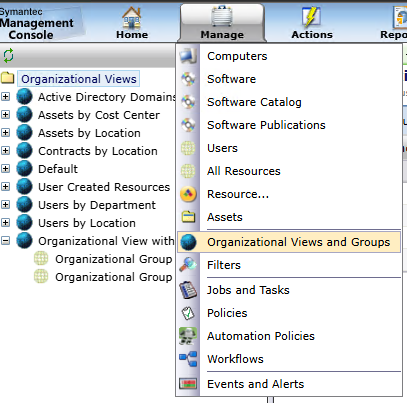Click the green refresh icon
The height and width of the screenshot is (403, 407).
(x=8, y=55)
